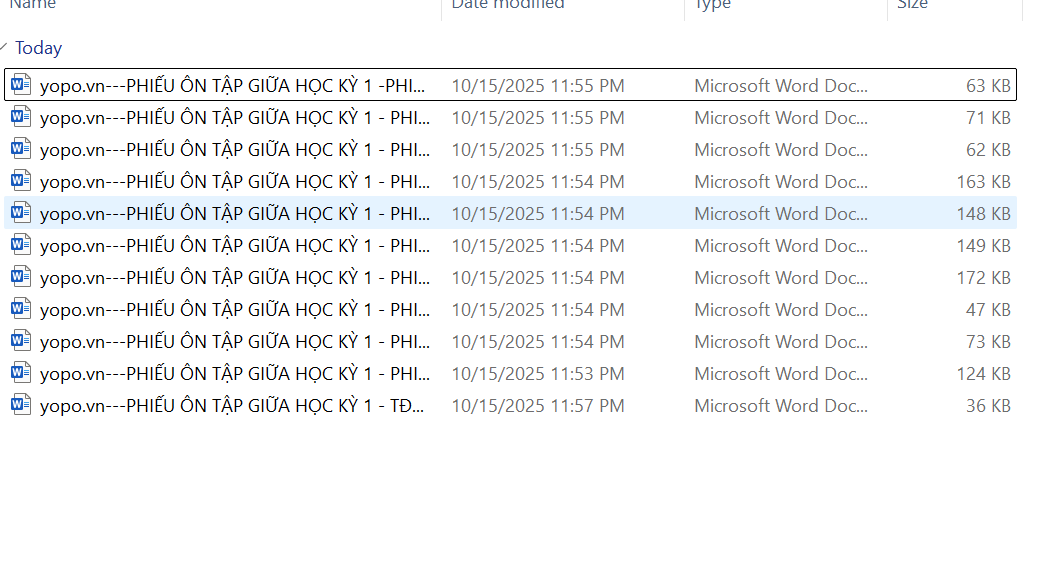Click the file name modified at 11:53 PM
Image resolution: width=1056 pixels, height=580 pixels.
233,374
